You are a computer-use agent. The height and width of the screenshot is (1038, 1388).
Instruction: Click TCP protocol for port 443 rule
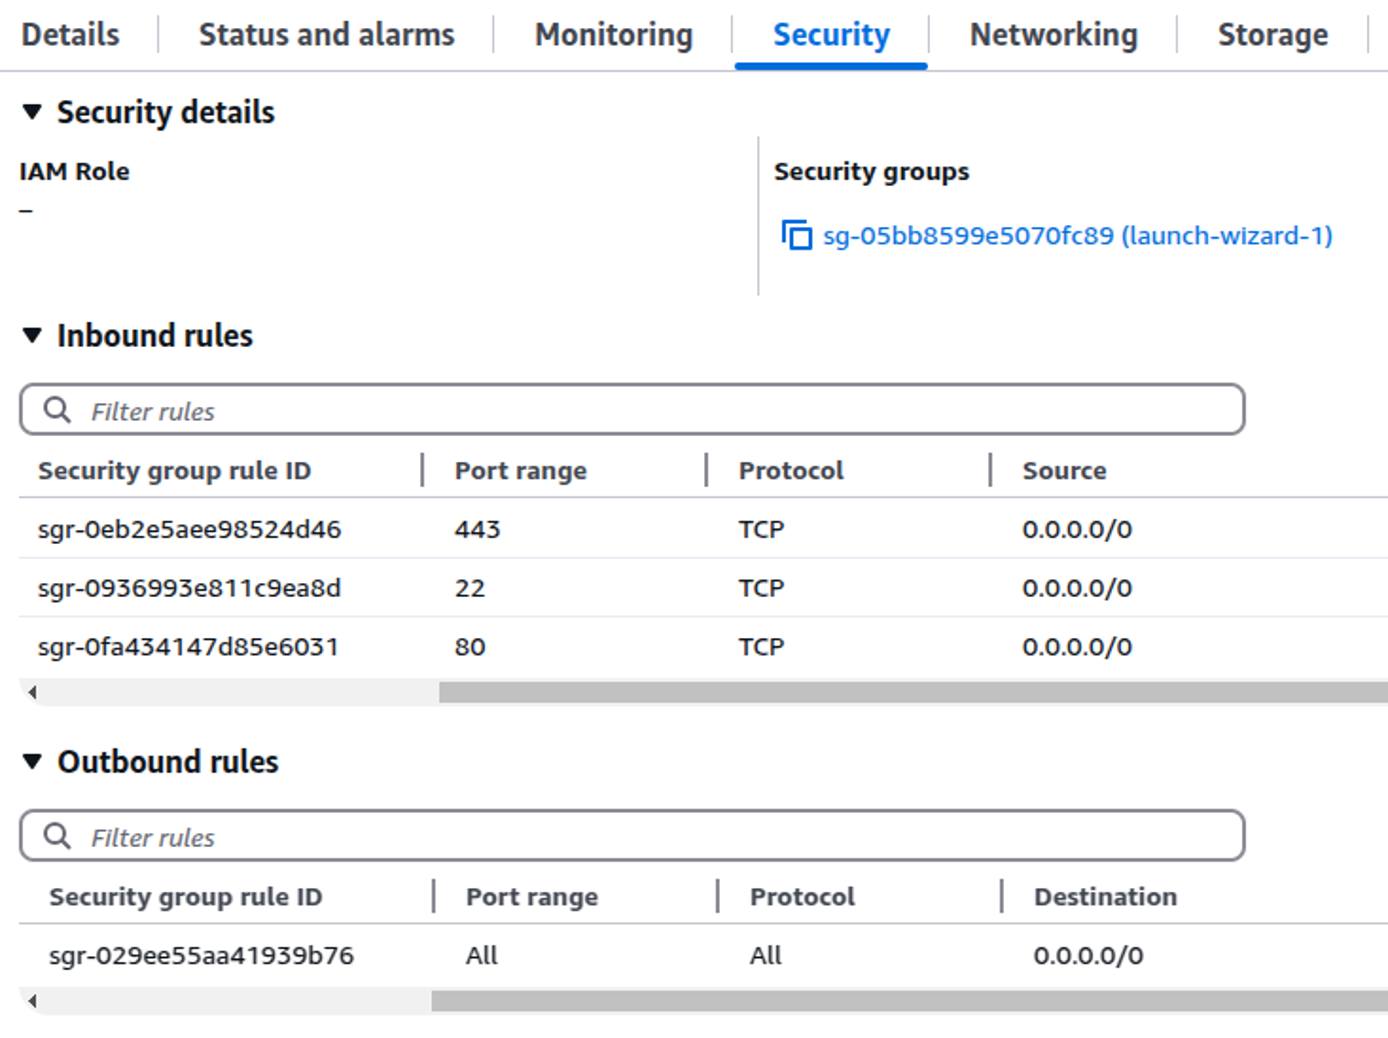pyautogui.click(x=761, y=529)
